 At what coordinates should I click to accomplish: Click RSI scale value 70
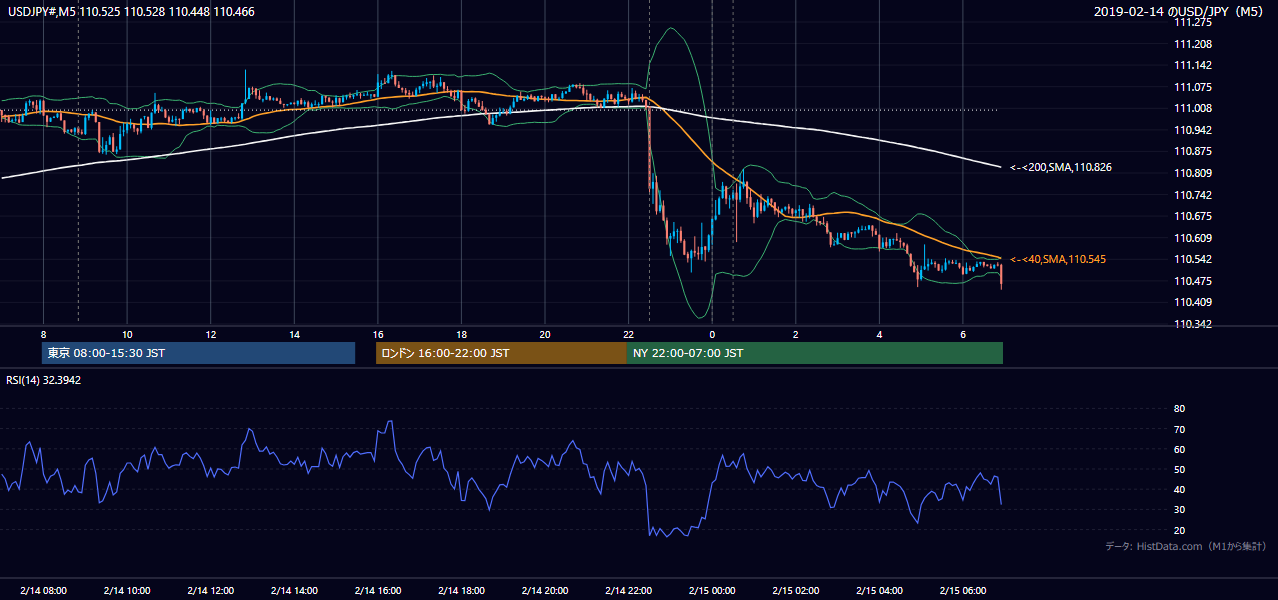1179,429
